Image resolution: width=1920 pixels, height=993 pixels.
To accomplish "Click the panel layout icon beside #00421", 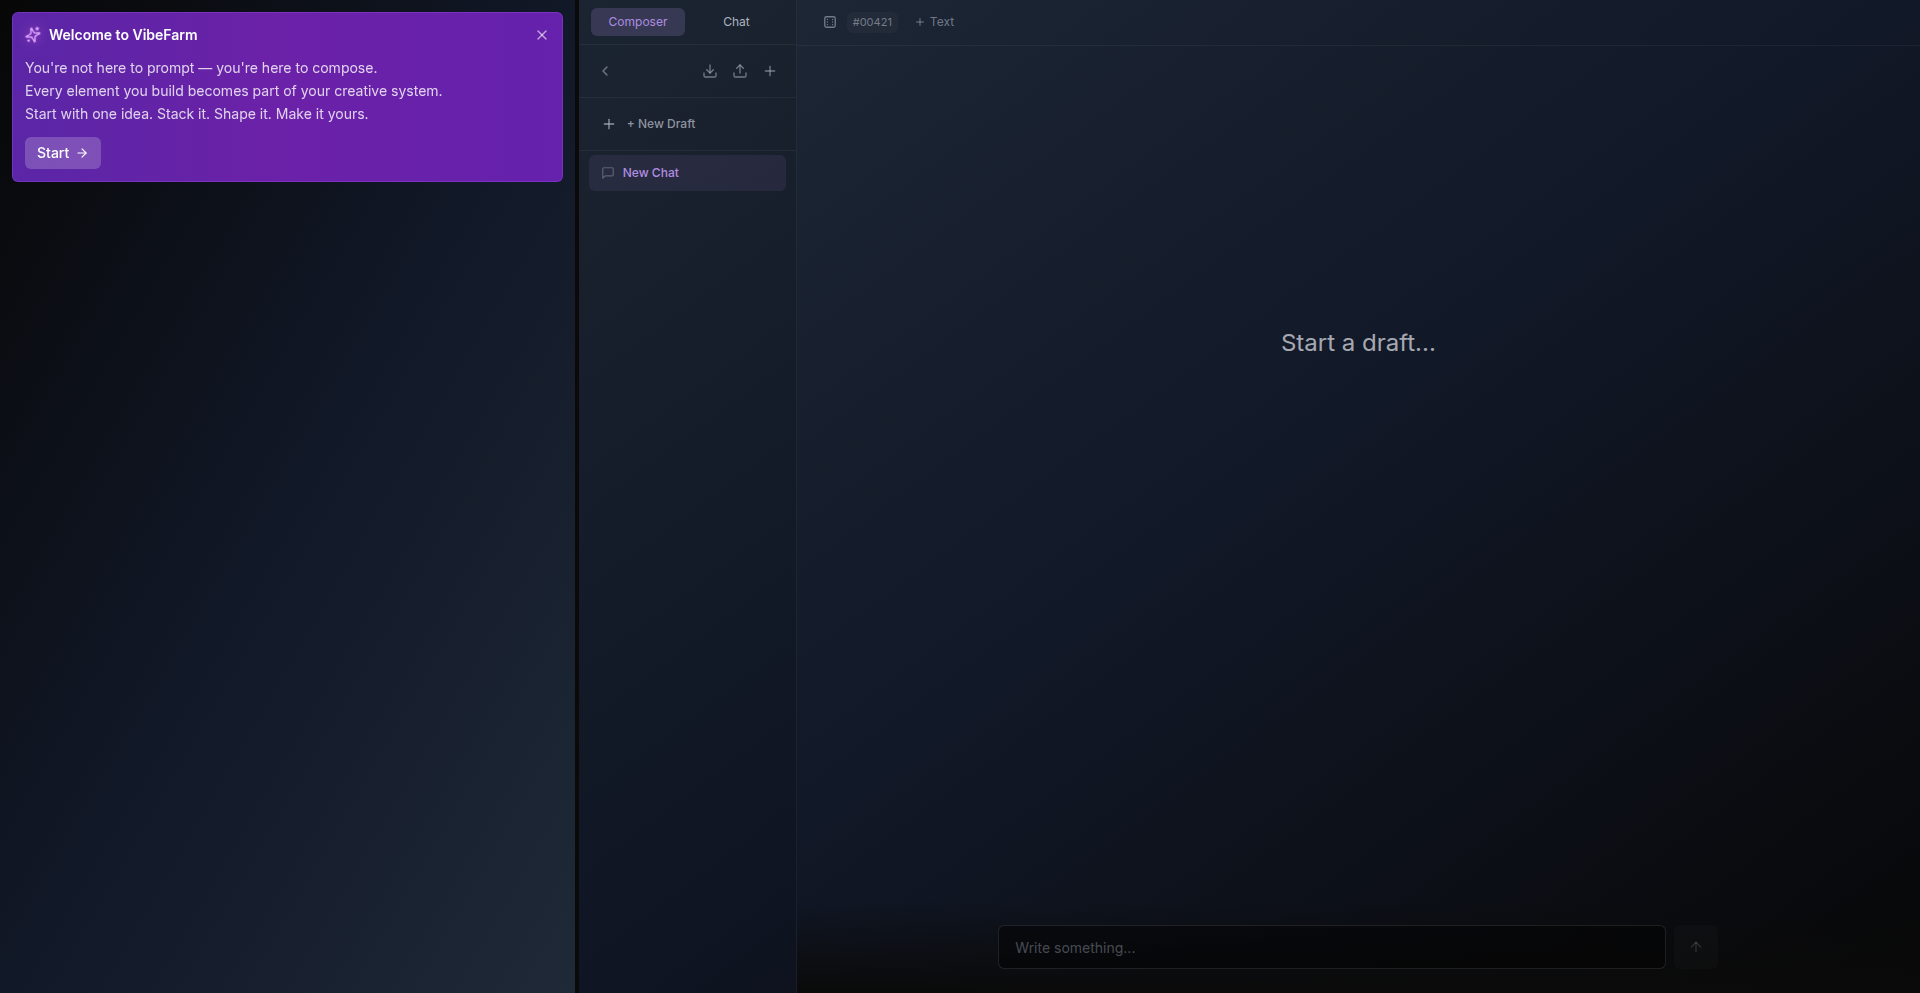I will pos(830,22).
